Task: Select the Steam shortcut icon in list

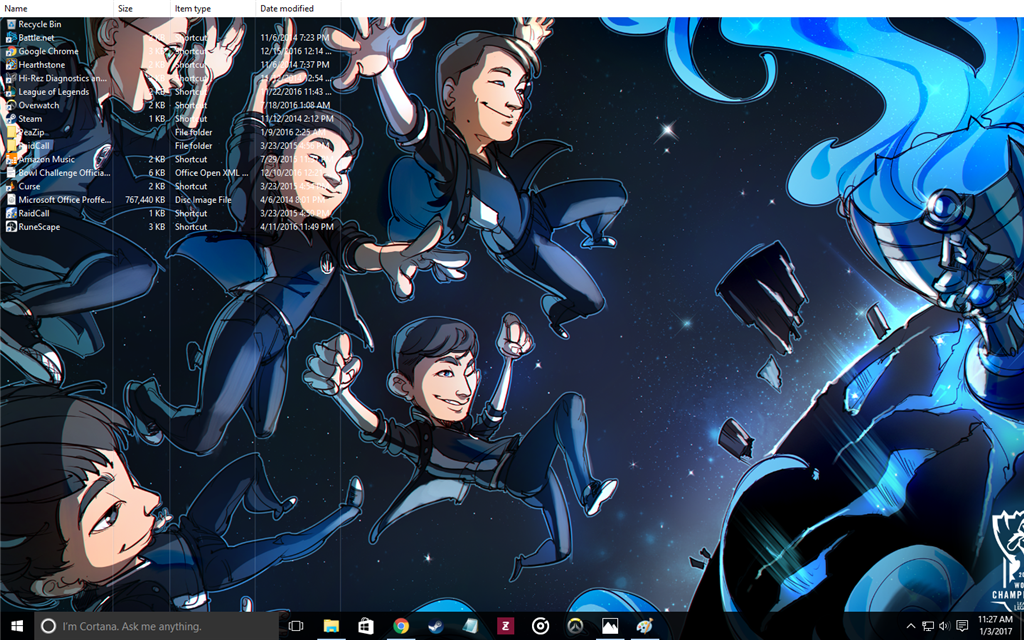Action: [11, 119]
